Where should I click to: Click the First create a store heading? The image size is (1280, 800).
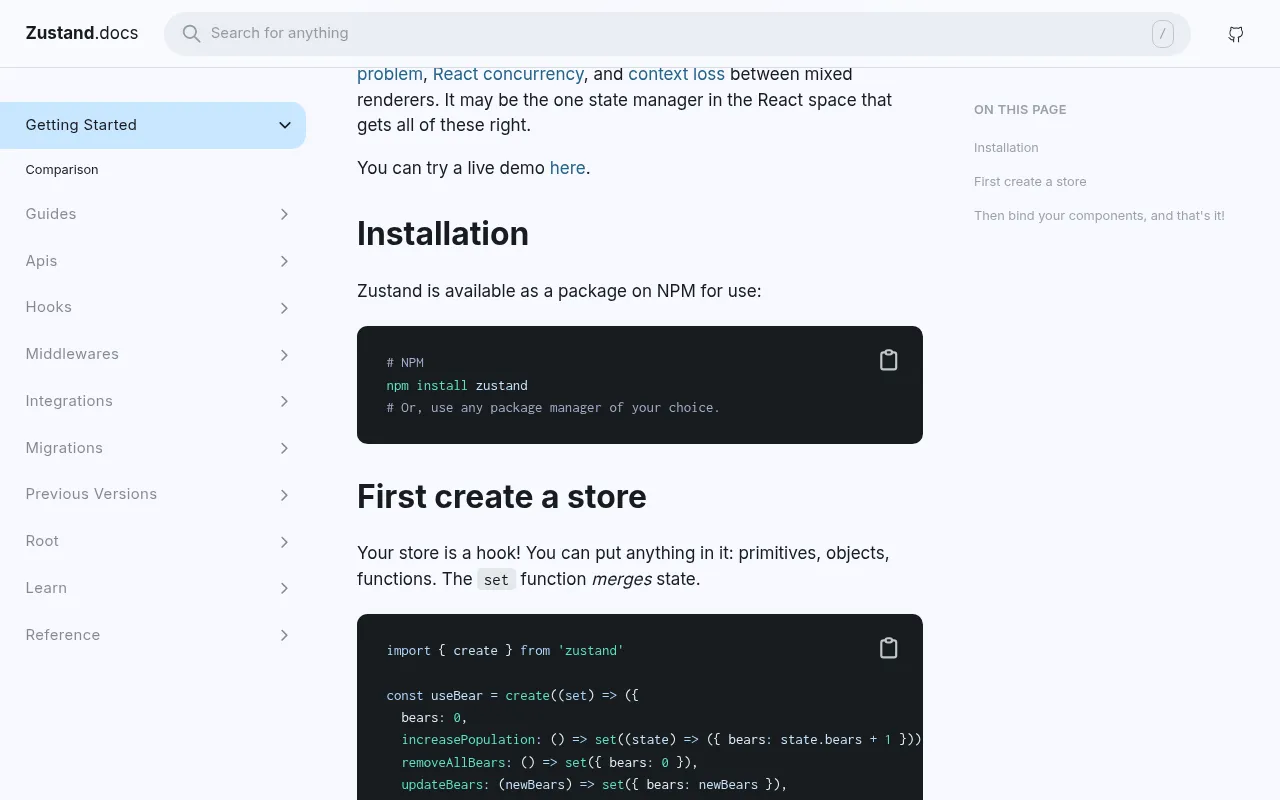pyautogui.click(x=502, y=497)
